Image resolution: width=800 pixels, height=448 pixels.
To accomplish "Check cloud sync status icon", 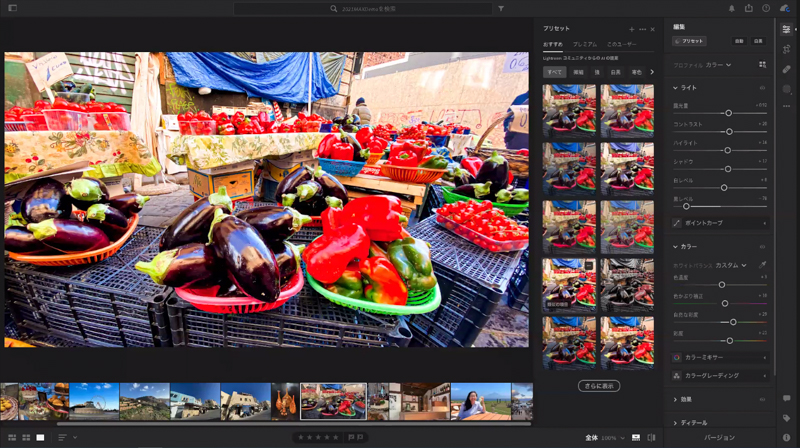I will [x=785, y=8].
